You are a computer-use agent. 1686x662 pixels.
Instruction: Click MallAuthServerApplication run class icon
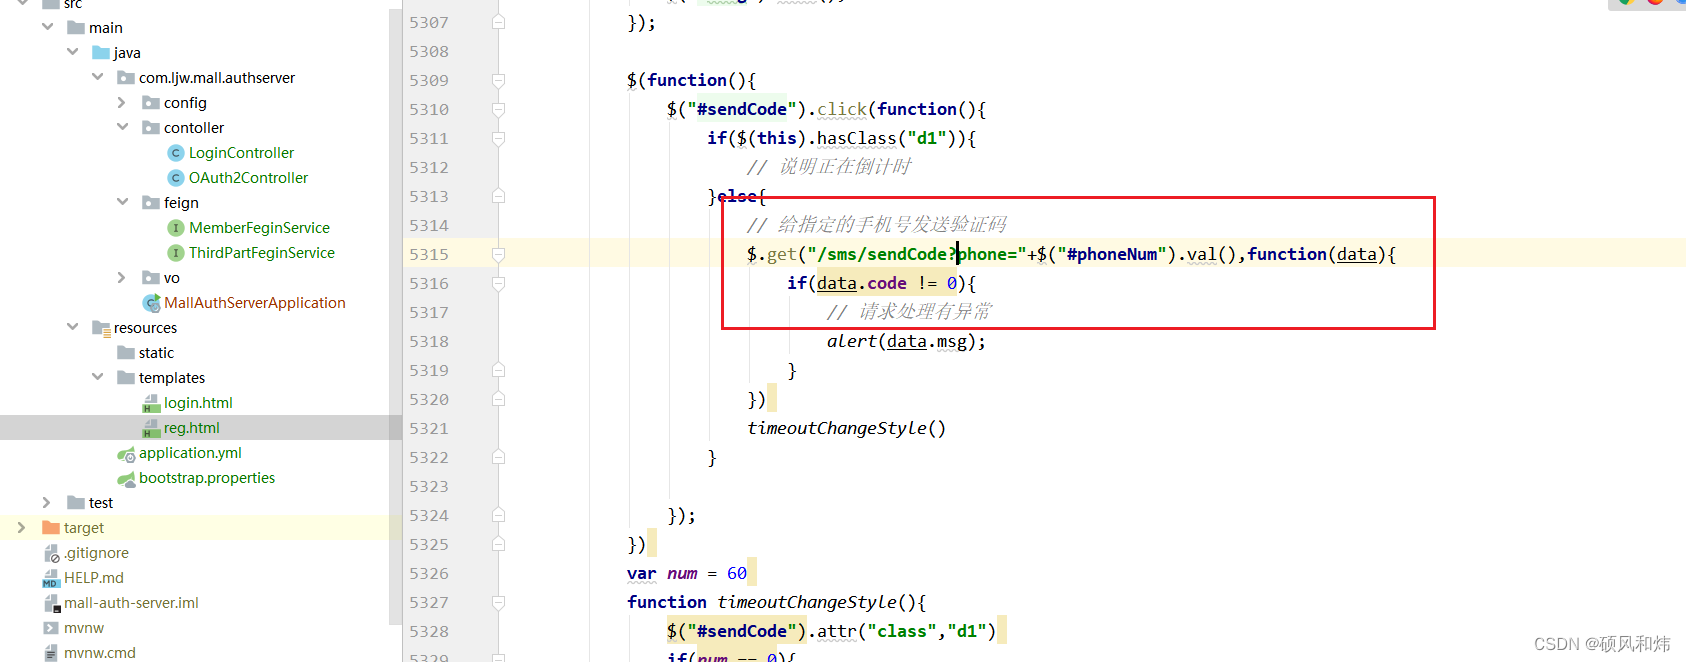pos(151,302)
